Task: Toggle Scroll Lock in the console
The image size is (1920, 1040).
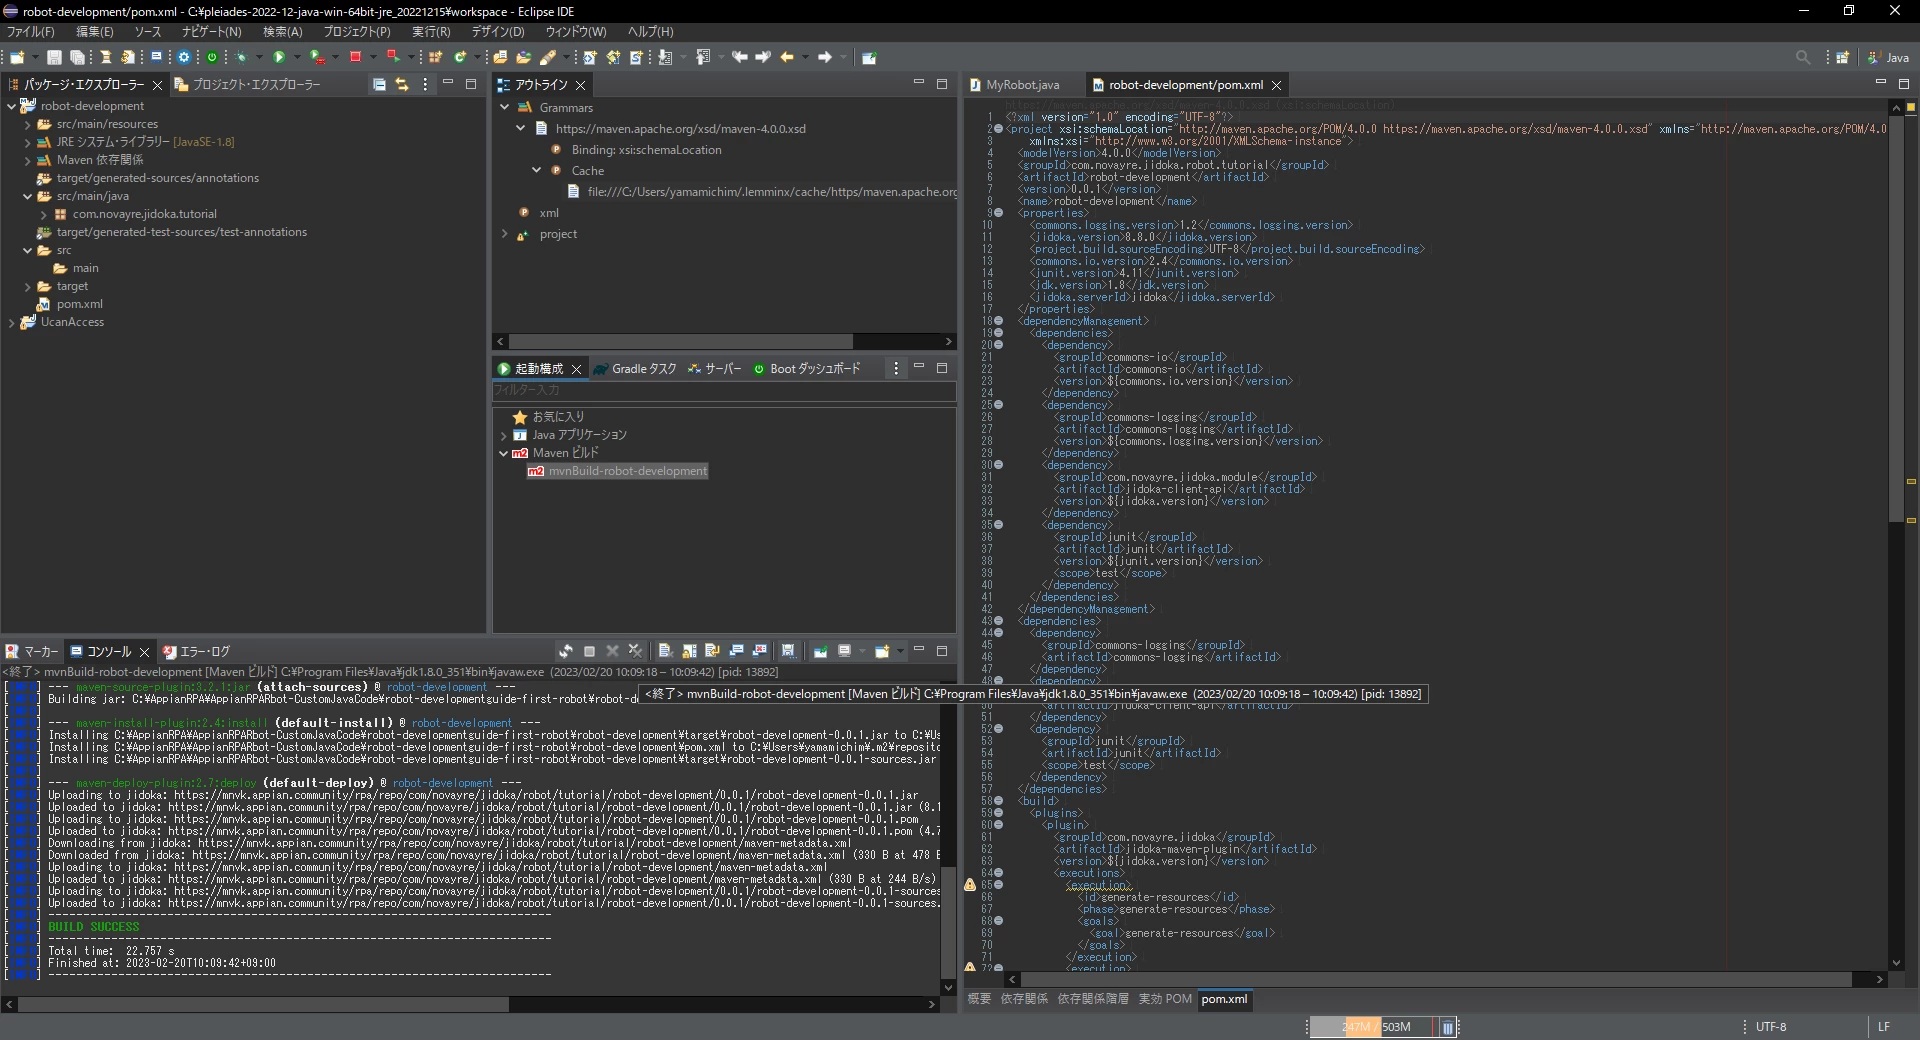Action: tap(689, 651)
